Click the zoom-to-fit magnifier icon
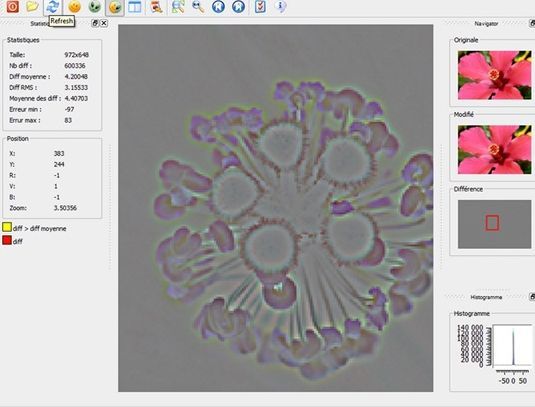This screenshot has height=407, width=535. (x=178, y=6)
